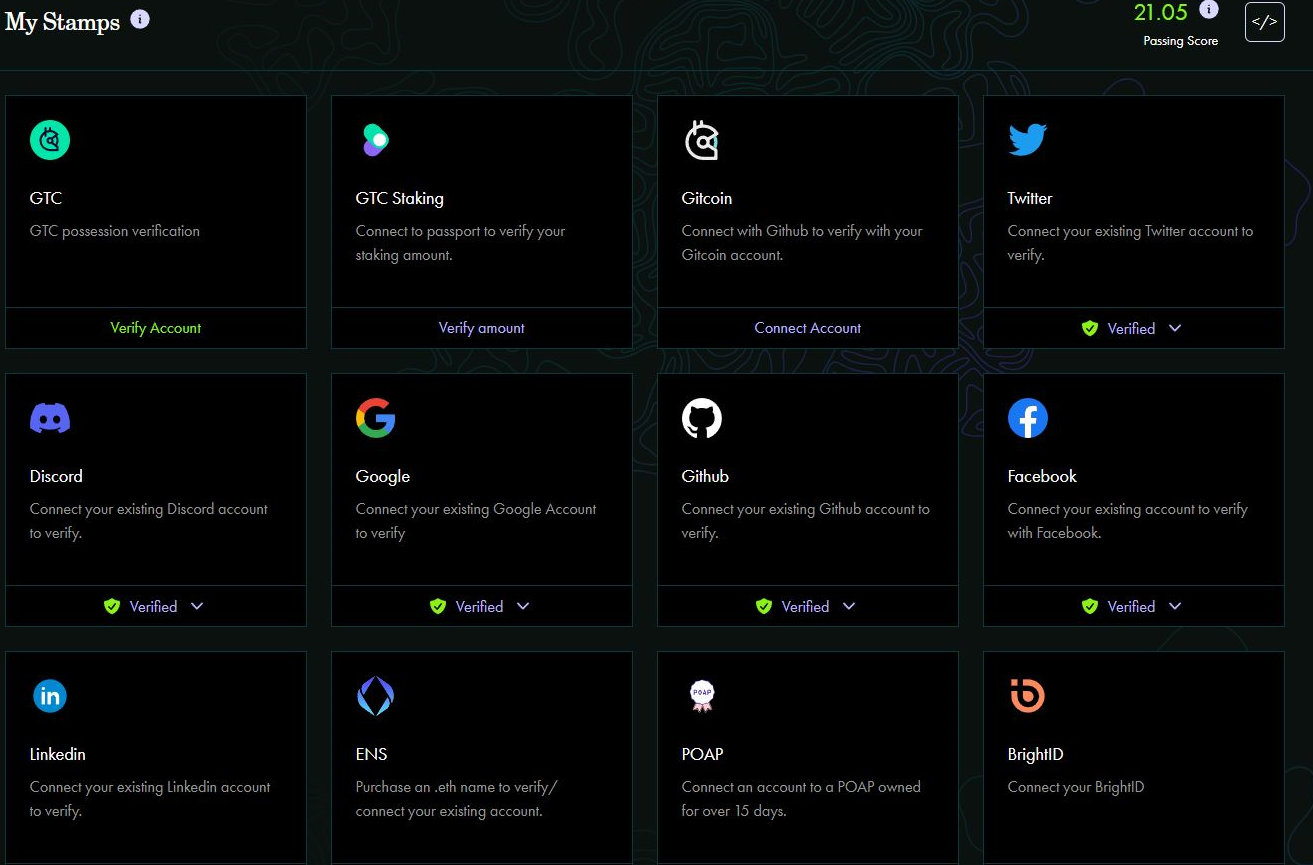
Task: Click 'Connect with Github to verify' description
Action: click(x=802, y=243)
